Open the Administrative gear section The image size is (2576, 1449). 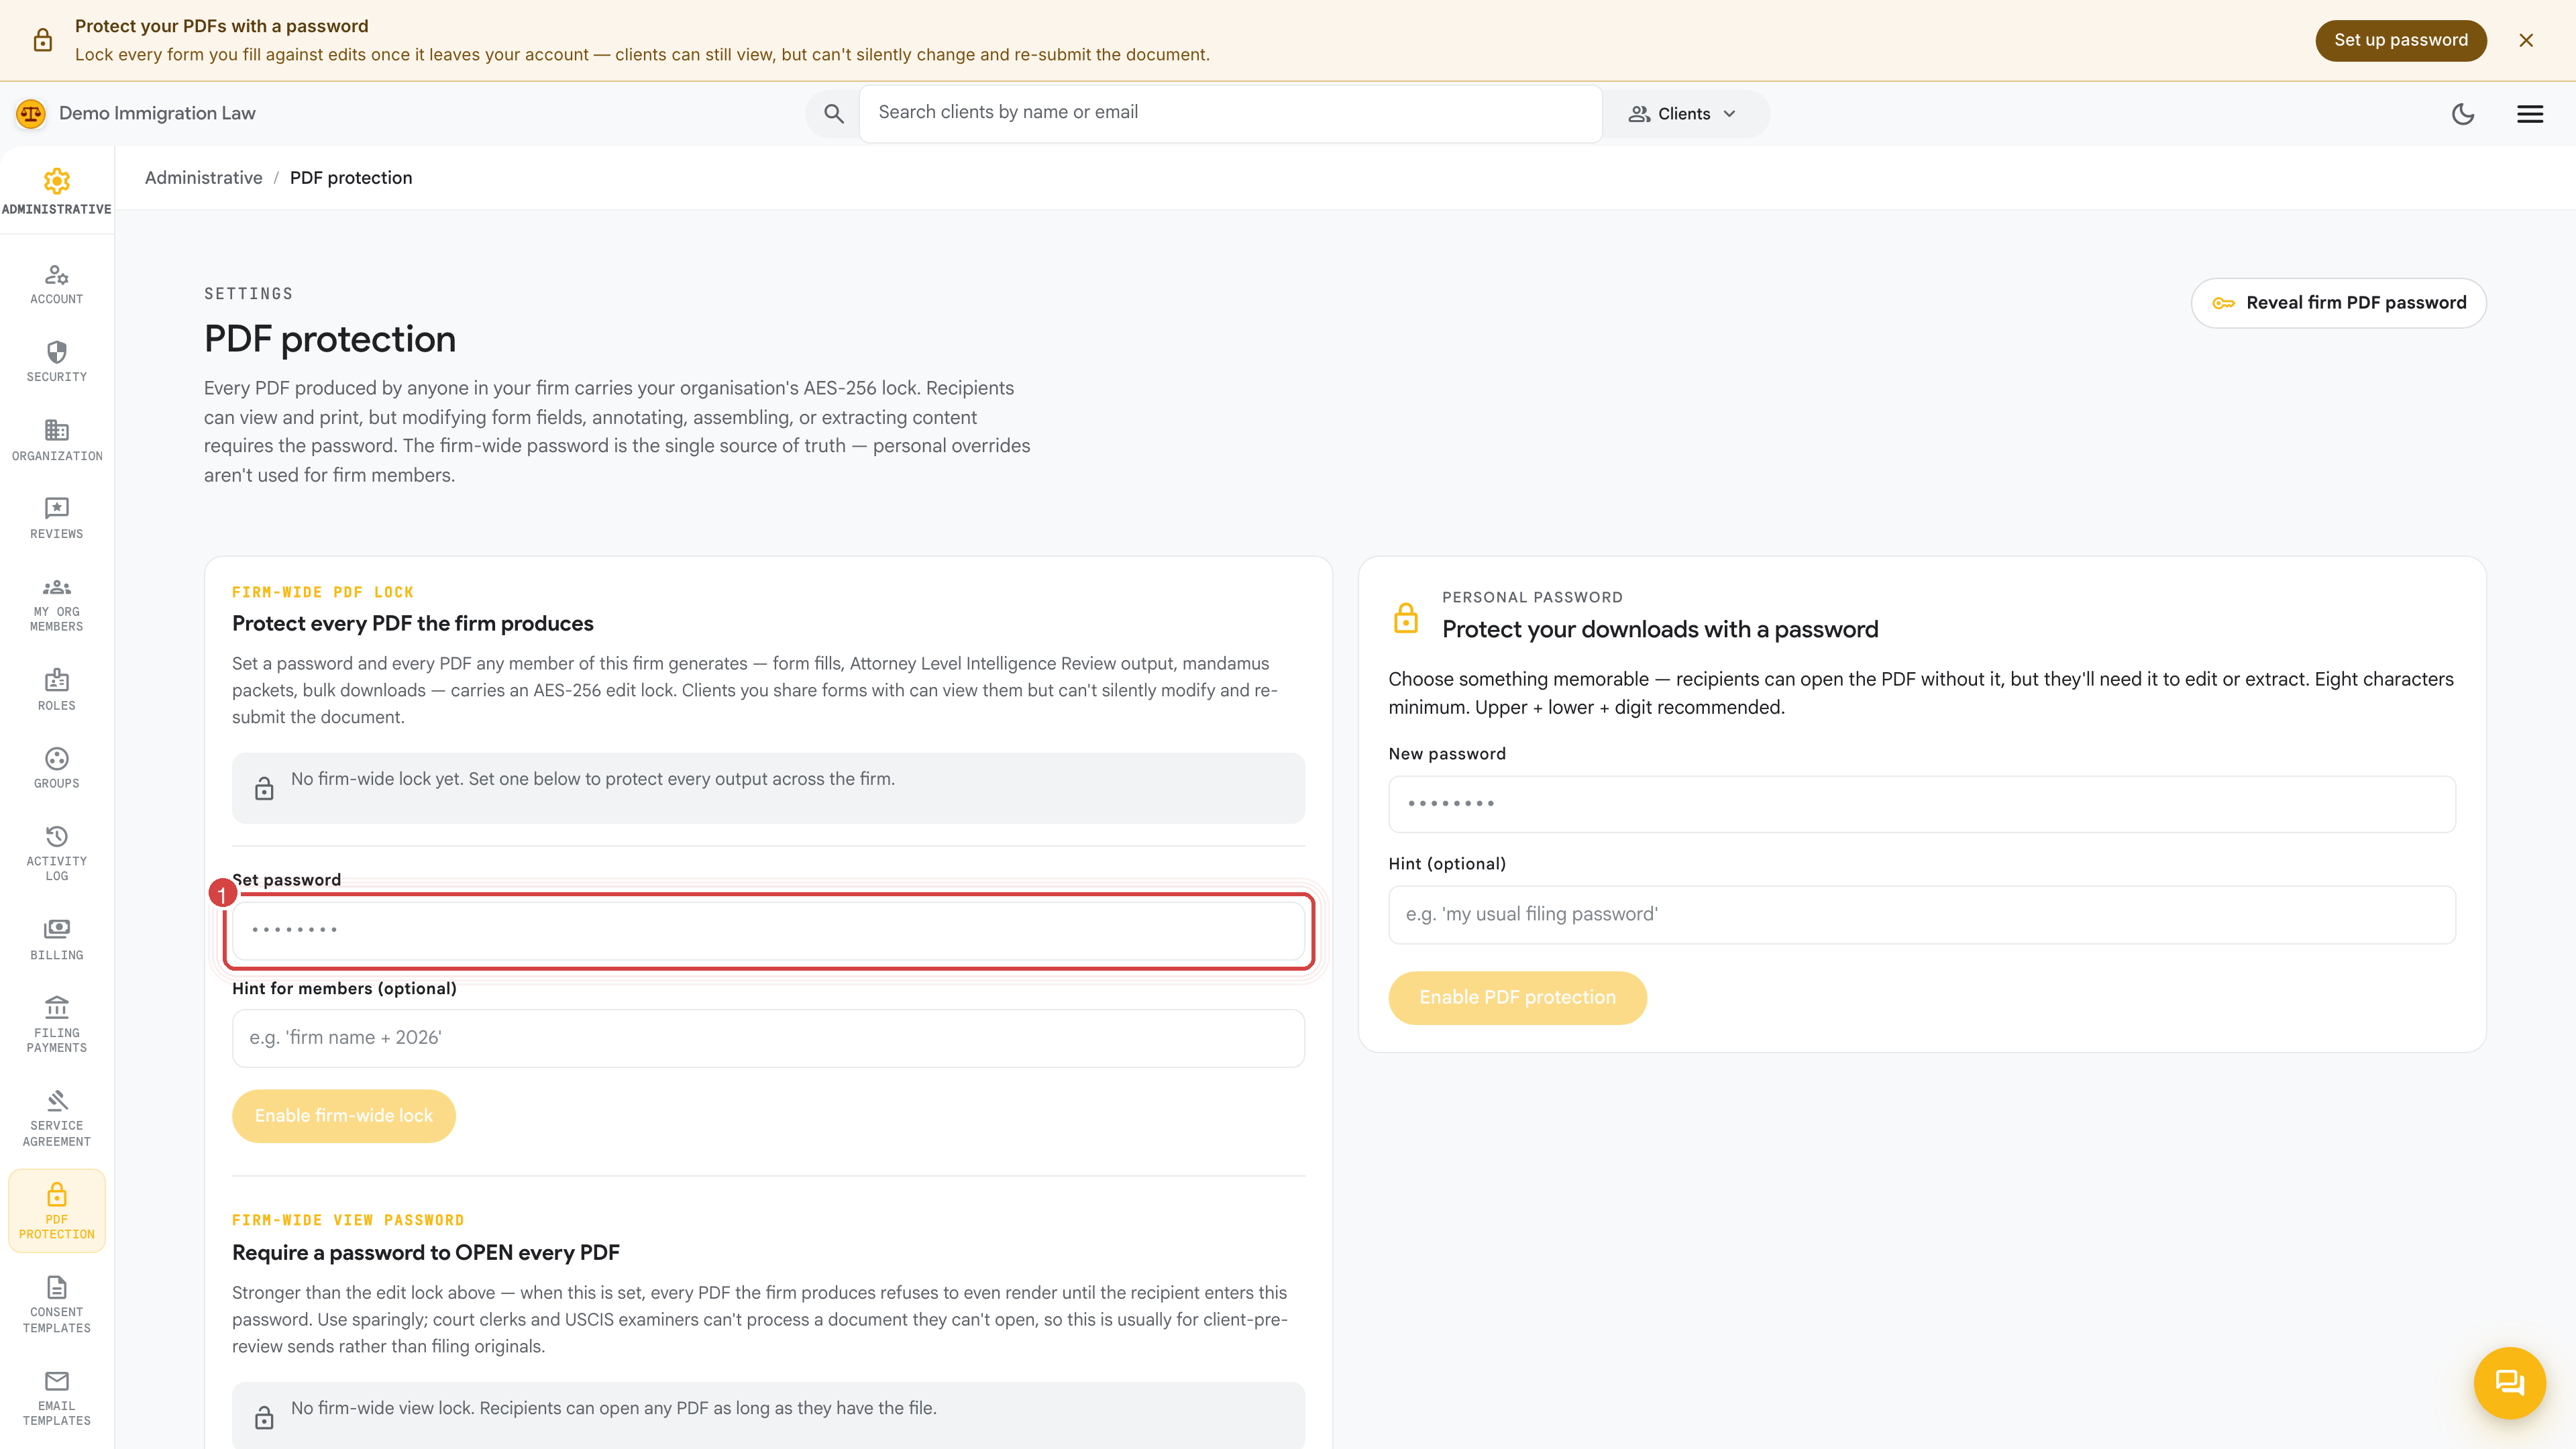(x=57, y=191)
